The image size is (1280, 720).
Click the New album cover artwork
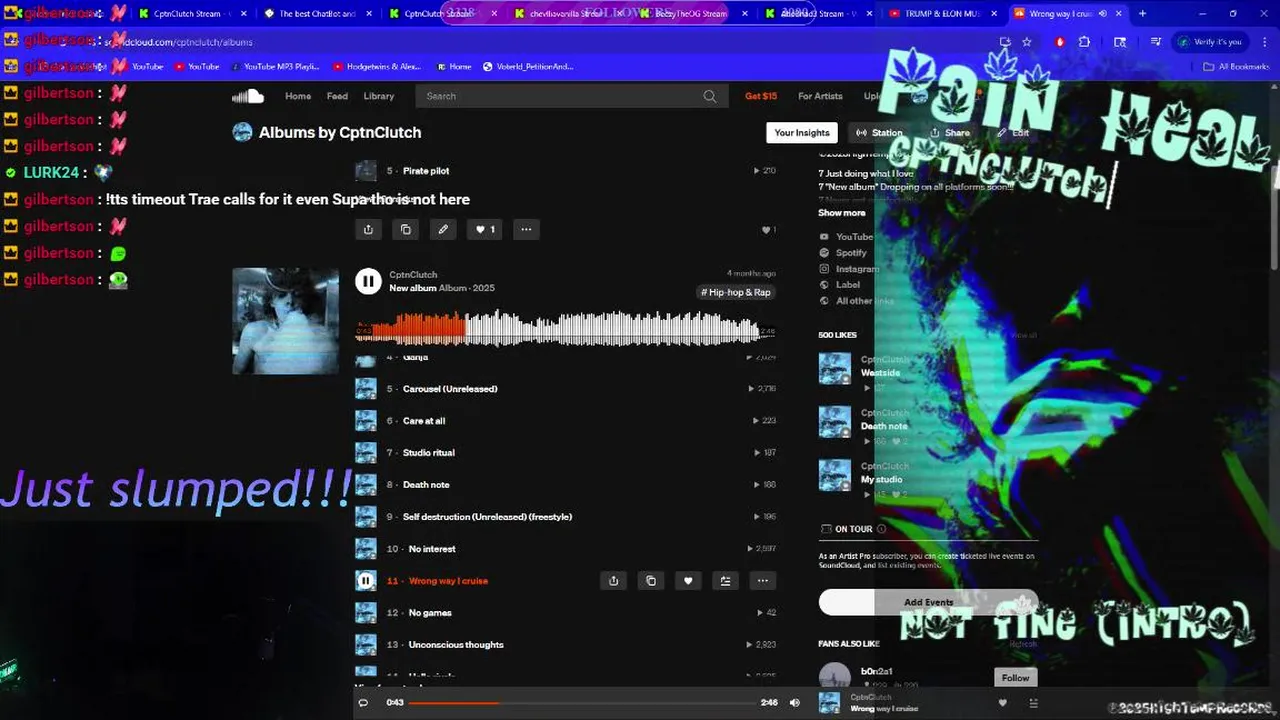coord(285,320)
